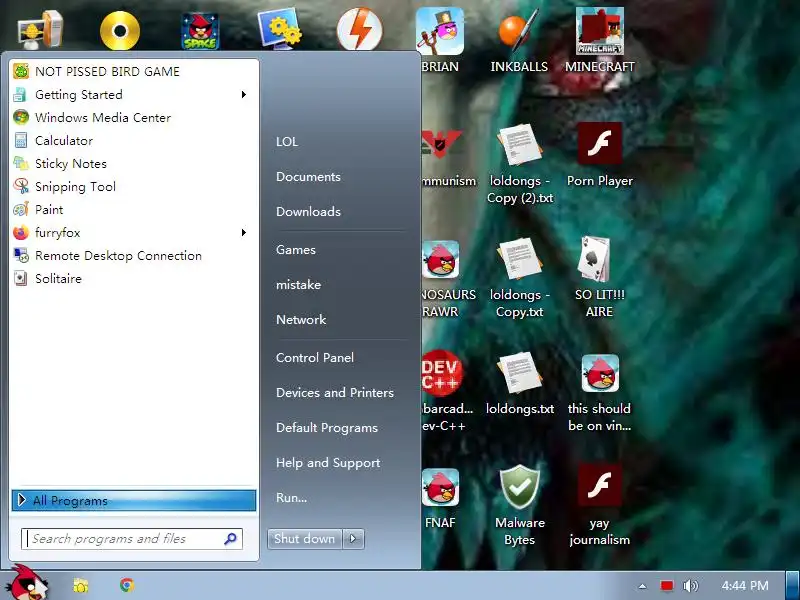Select the loldongs.txt file icon
The image size is (800, 600).
(x=519, y=373)
